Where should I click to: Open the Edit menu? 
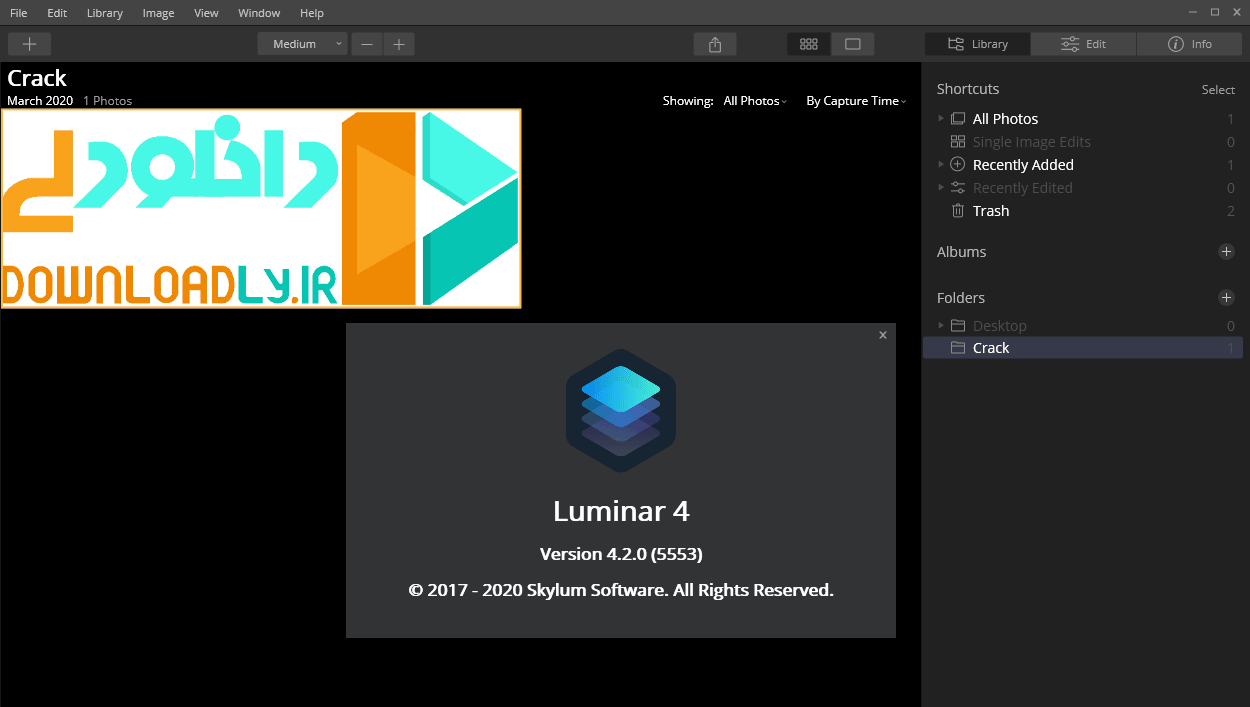57,13
